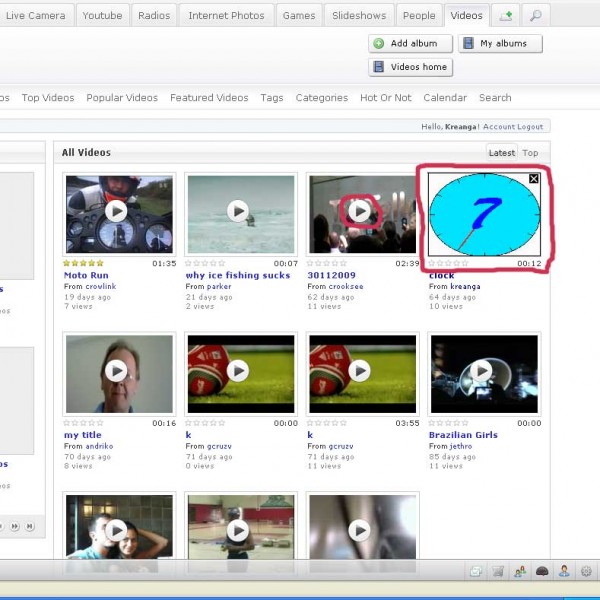Screen dimensions: 600x600
Task: Play the why ice fishing sucks video
Action: [238, 211]
